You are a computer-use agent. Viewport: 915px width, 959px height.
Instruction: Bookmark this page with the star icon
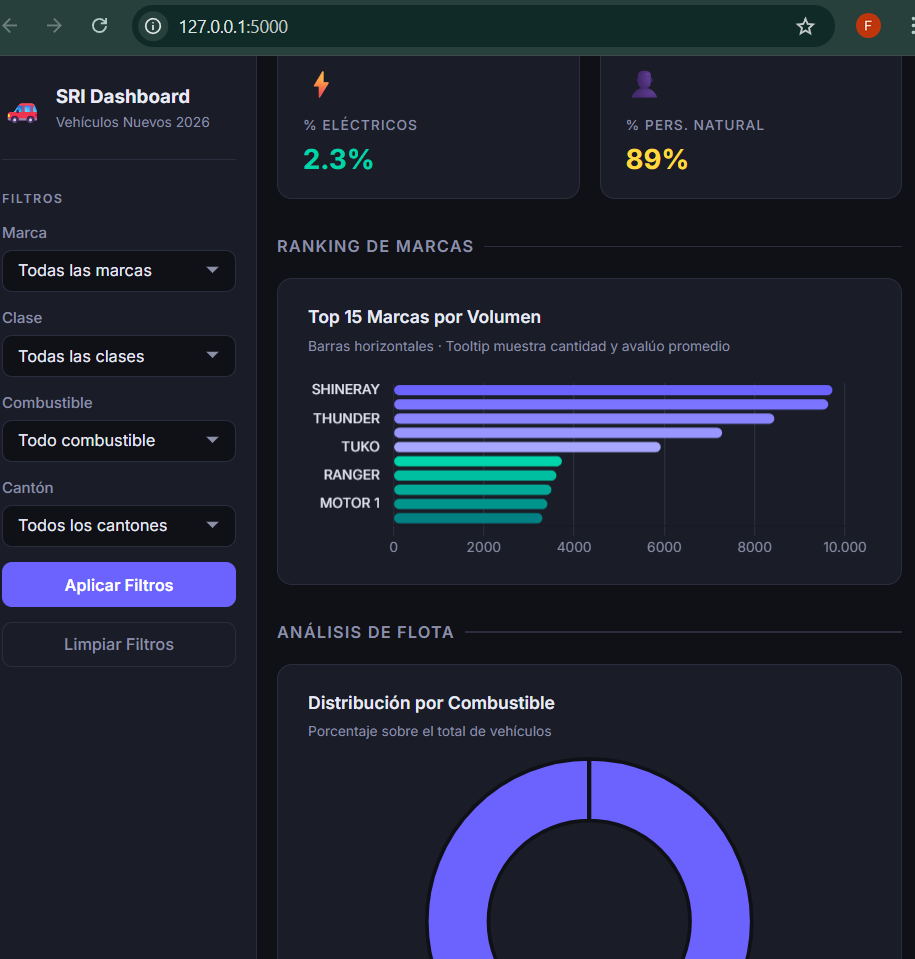pos(805,27)
